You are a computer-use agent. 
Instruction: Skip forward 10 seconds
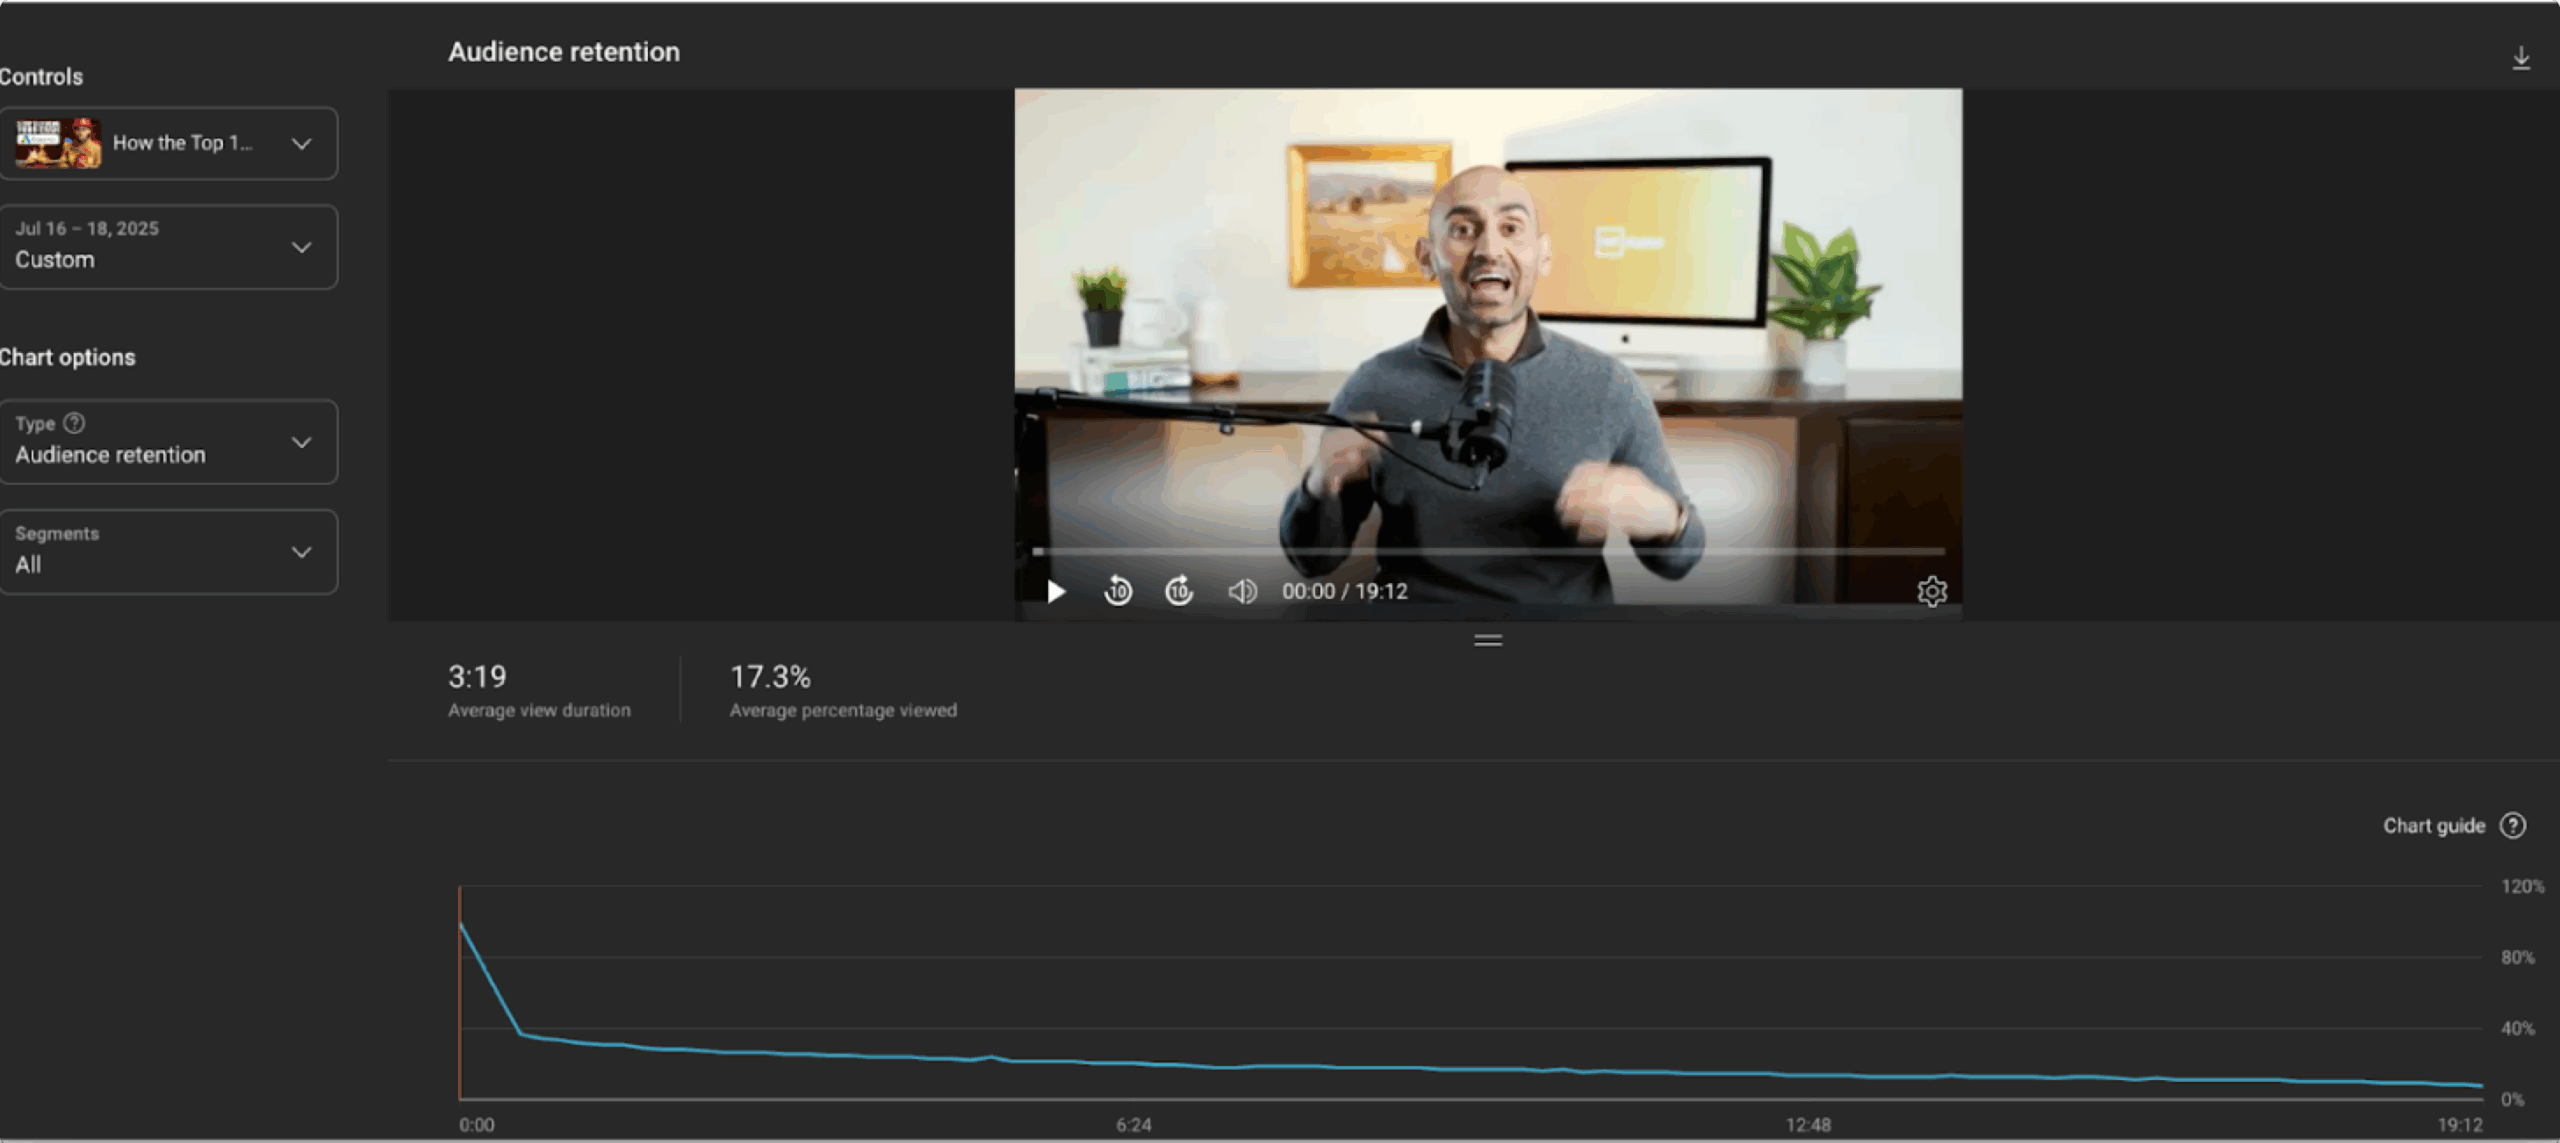1179,592
